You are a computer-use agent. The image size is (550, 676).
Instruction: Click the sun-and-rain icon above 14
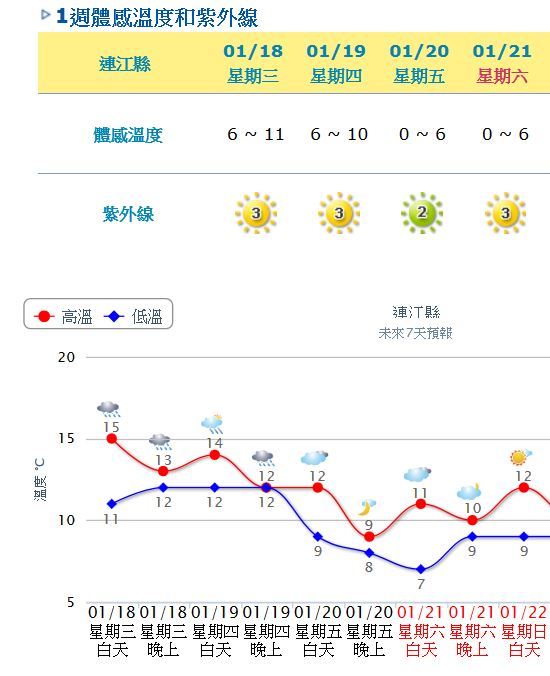point(212,424)
